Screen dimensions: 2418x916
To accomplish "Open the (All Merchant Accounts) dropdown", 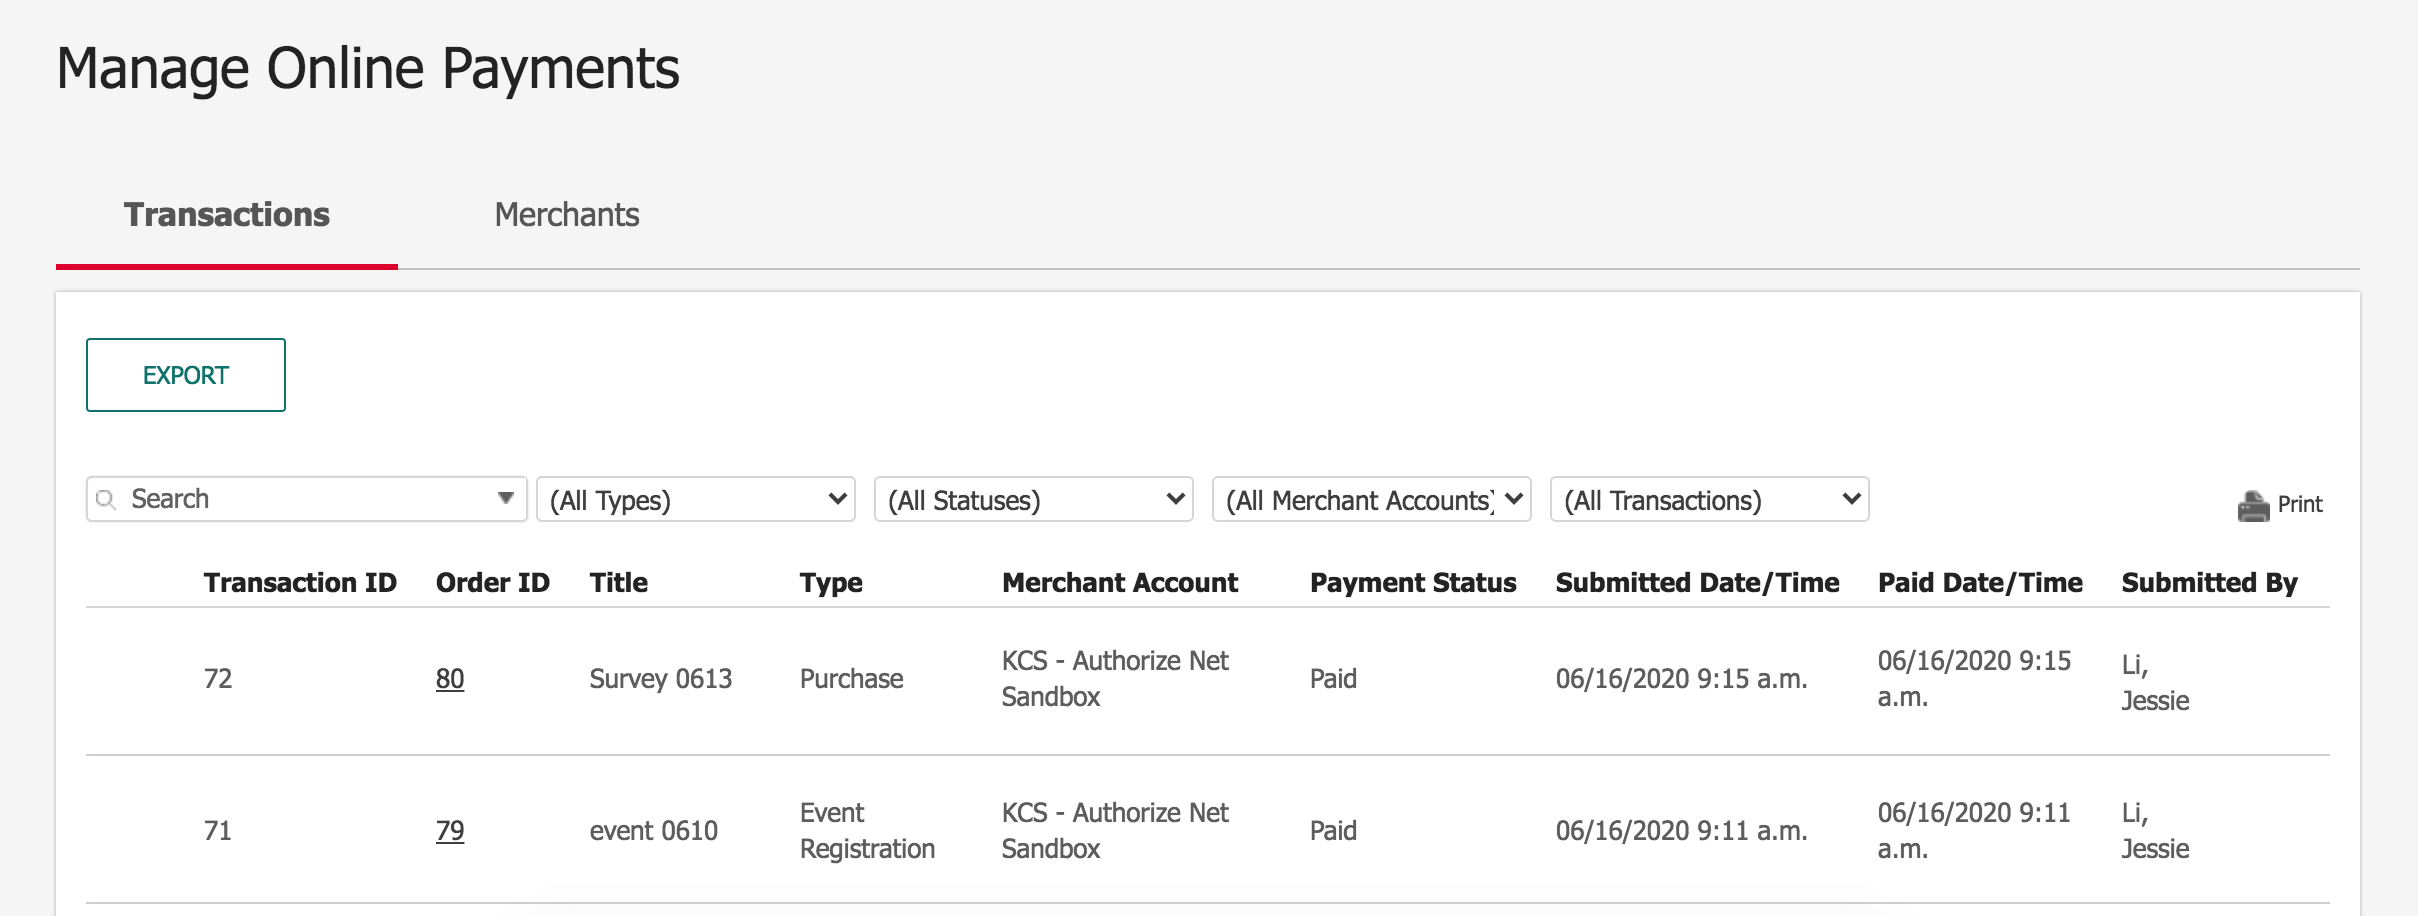I will coord(1371,498).
